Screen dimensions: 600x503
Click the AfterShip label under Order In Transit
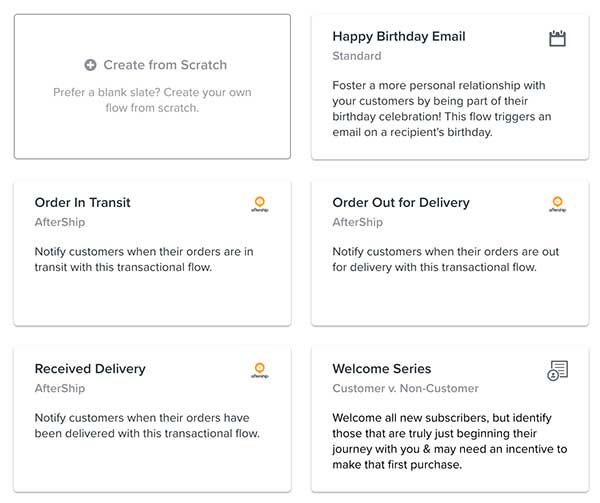coord(60,222)
